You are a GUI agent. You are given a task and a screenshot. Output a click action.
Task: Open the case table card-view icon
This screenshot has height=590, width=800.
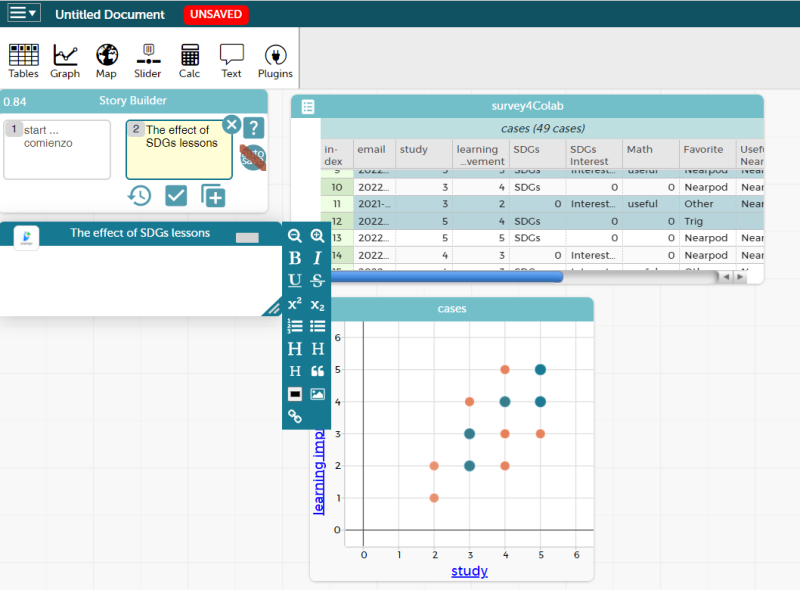tap(308, 107)
